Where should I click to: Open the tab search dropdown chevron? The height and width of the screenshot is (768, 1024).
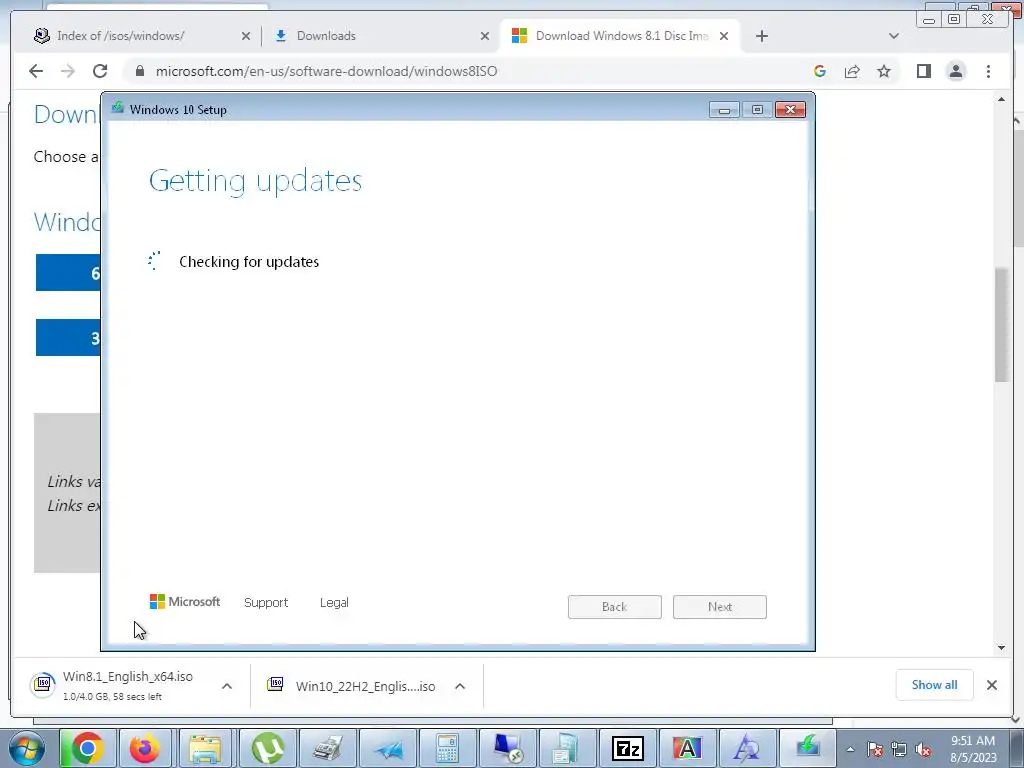tap(894, 36)
